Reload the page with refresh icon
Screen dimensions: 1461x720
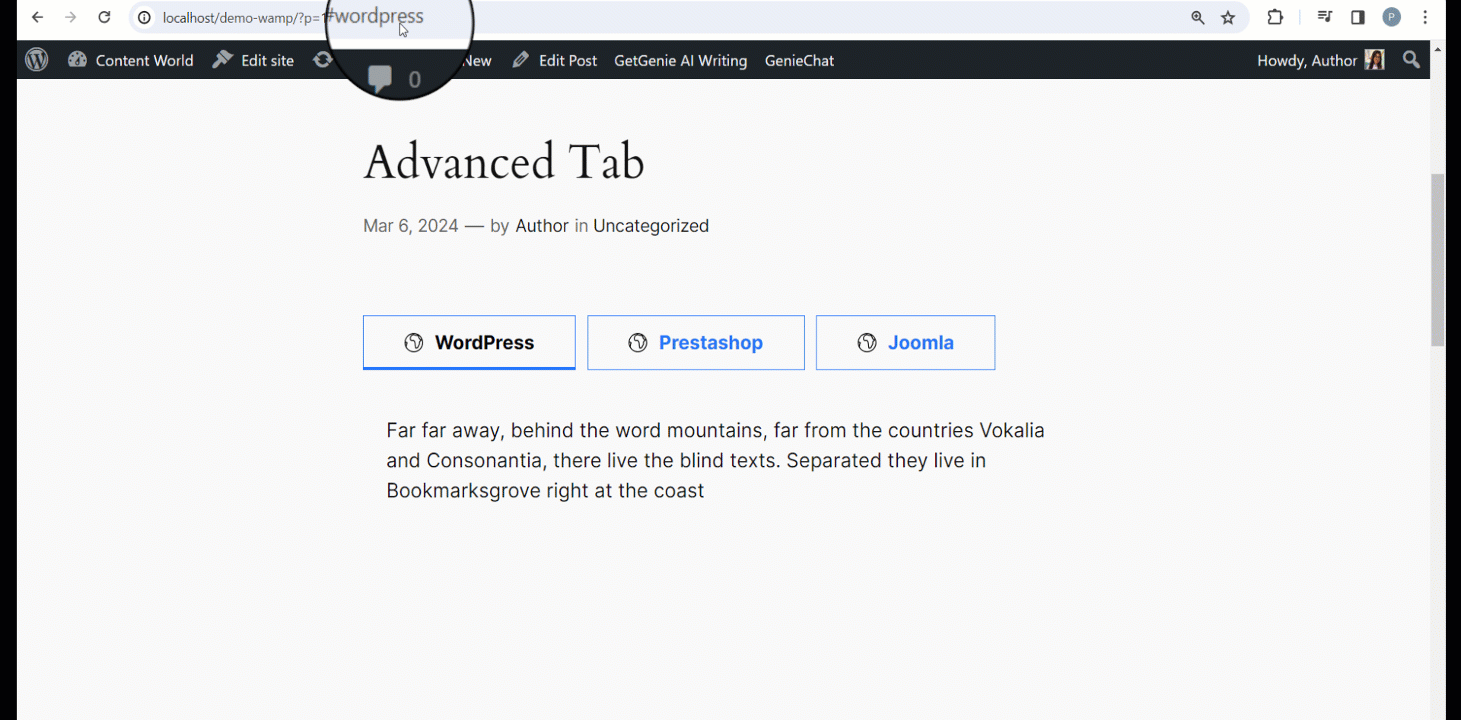[x=104, y=17]
